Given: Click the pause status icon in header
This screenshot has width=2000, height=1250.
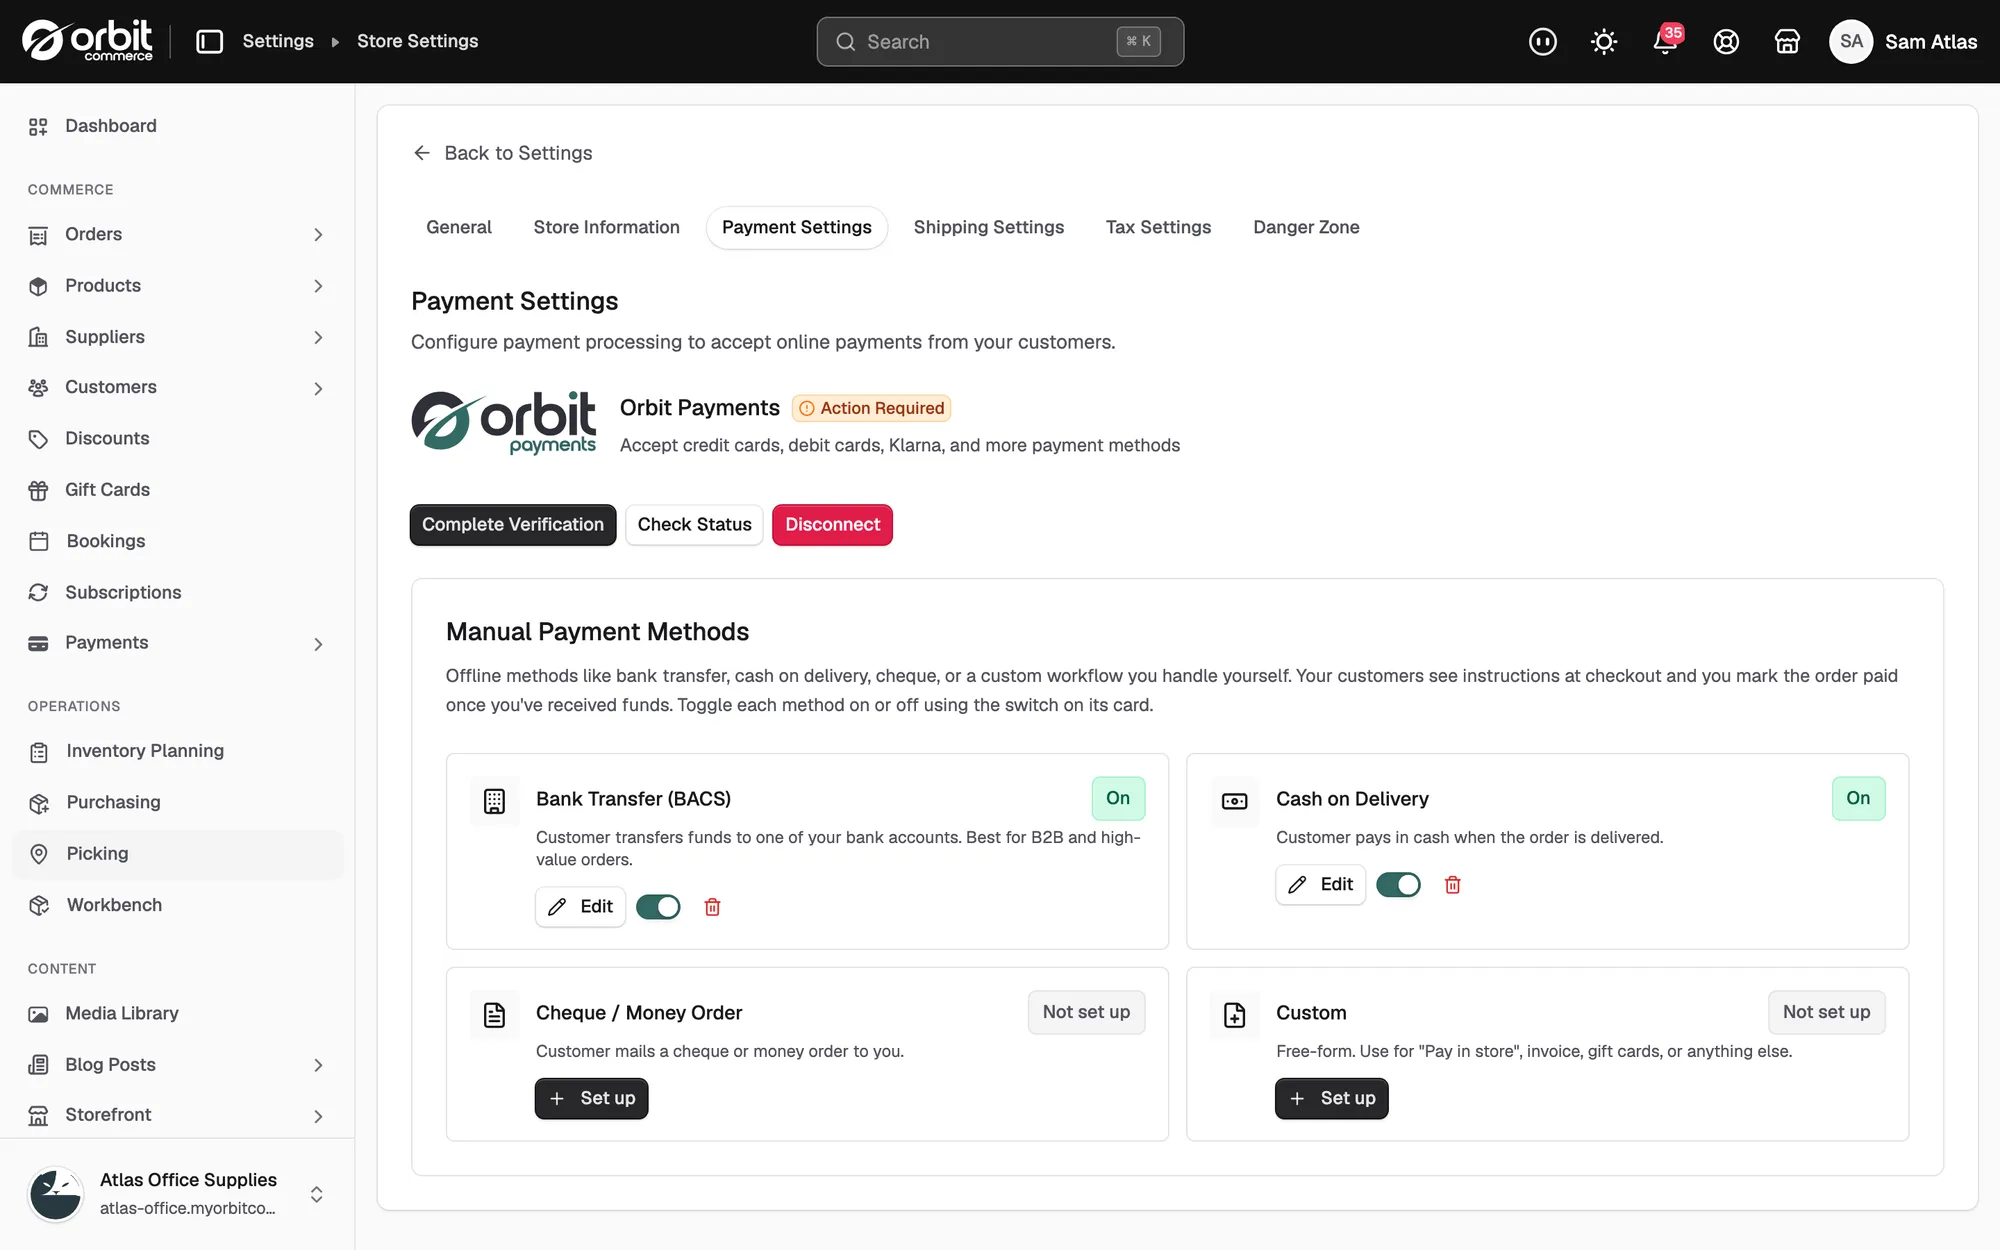Looking at the screenshot, I should click(1542, 41).
